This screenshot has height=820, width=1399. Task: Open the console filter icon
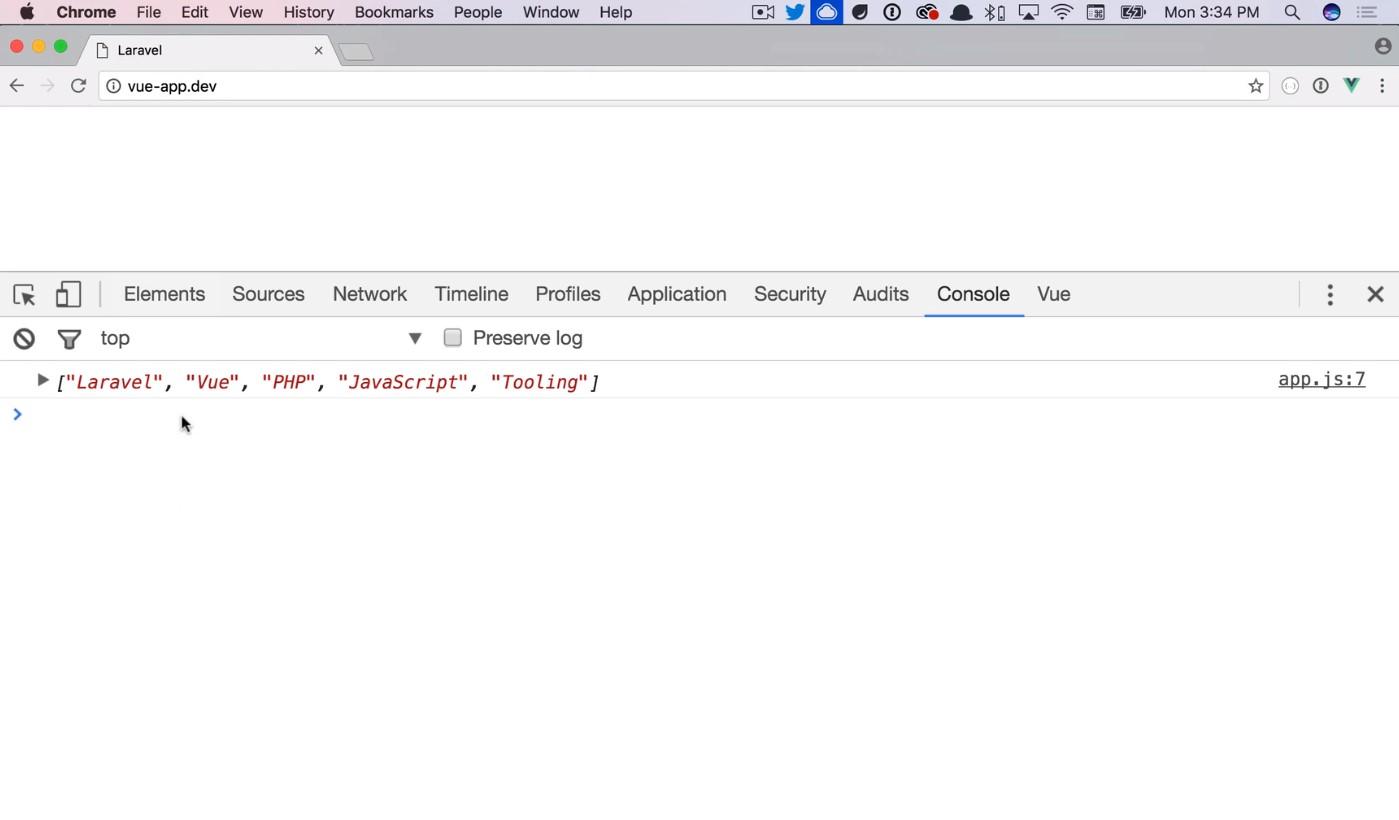coord(69,339)
